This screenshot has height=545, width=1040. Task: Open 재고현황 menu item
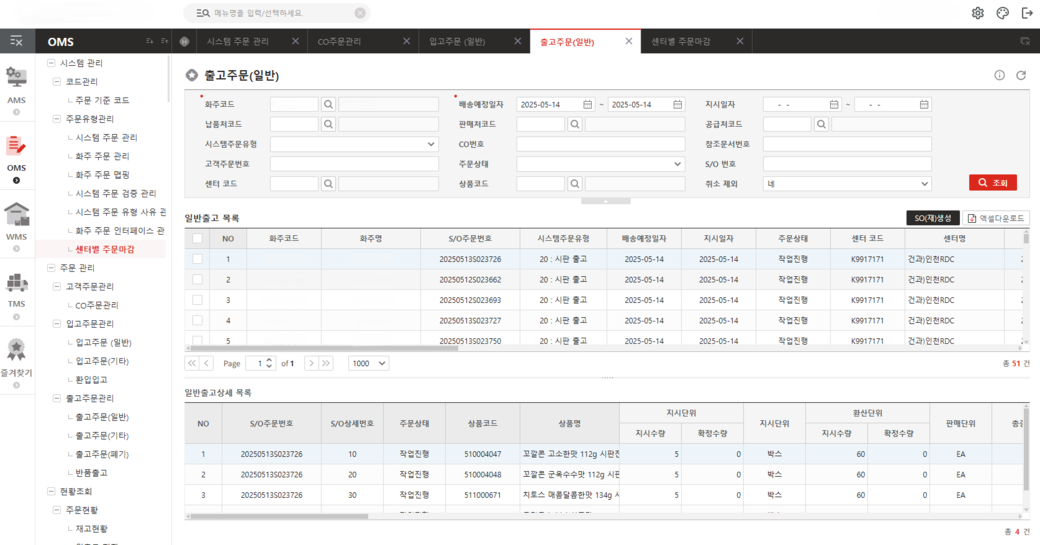pos(92,528)
